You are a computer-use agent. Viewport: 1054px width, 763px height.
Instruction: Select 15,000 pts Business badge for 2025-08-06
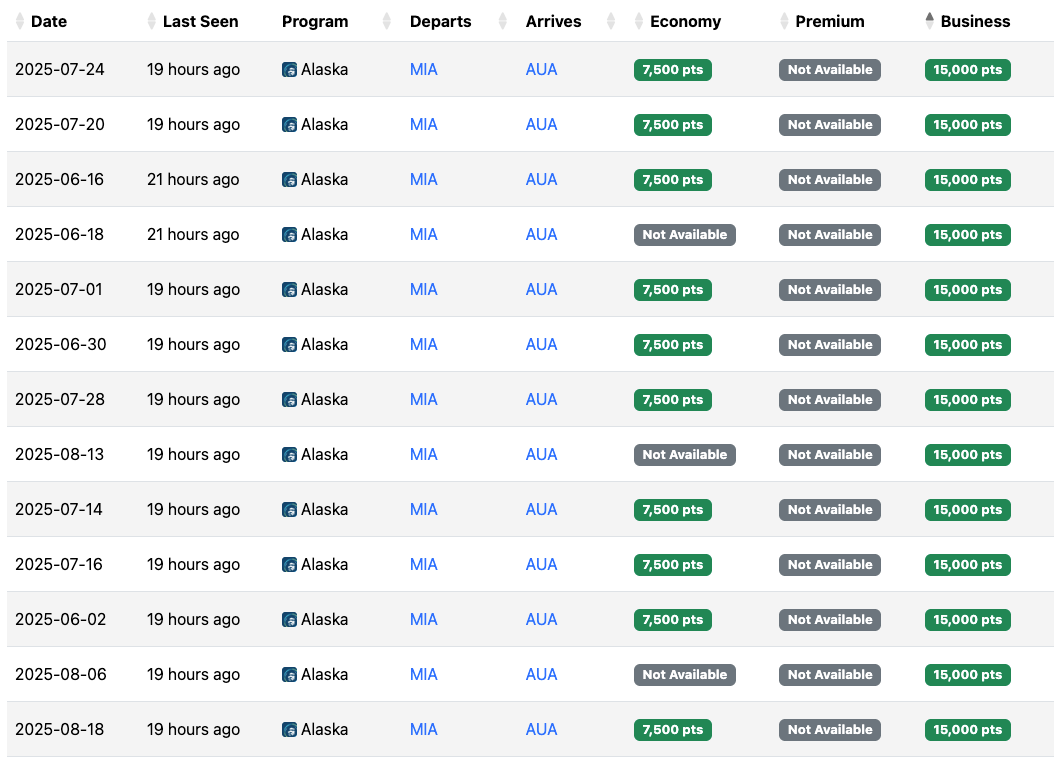[x=967, y=675]
